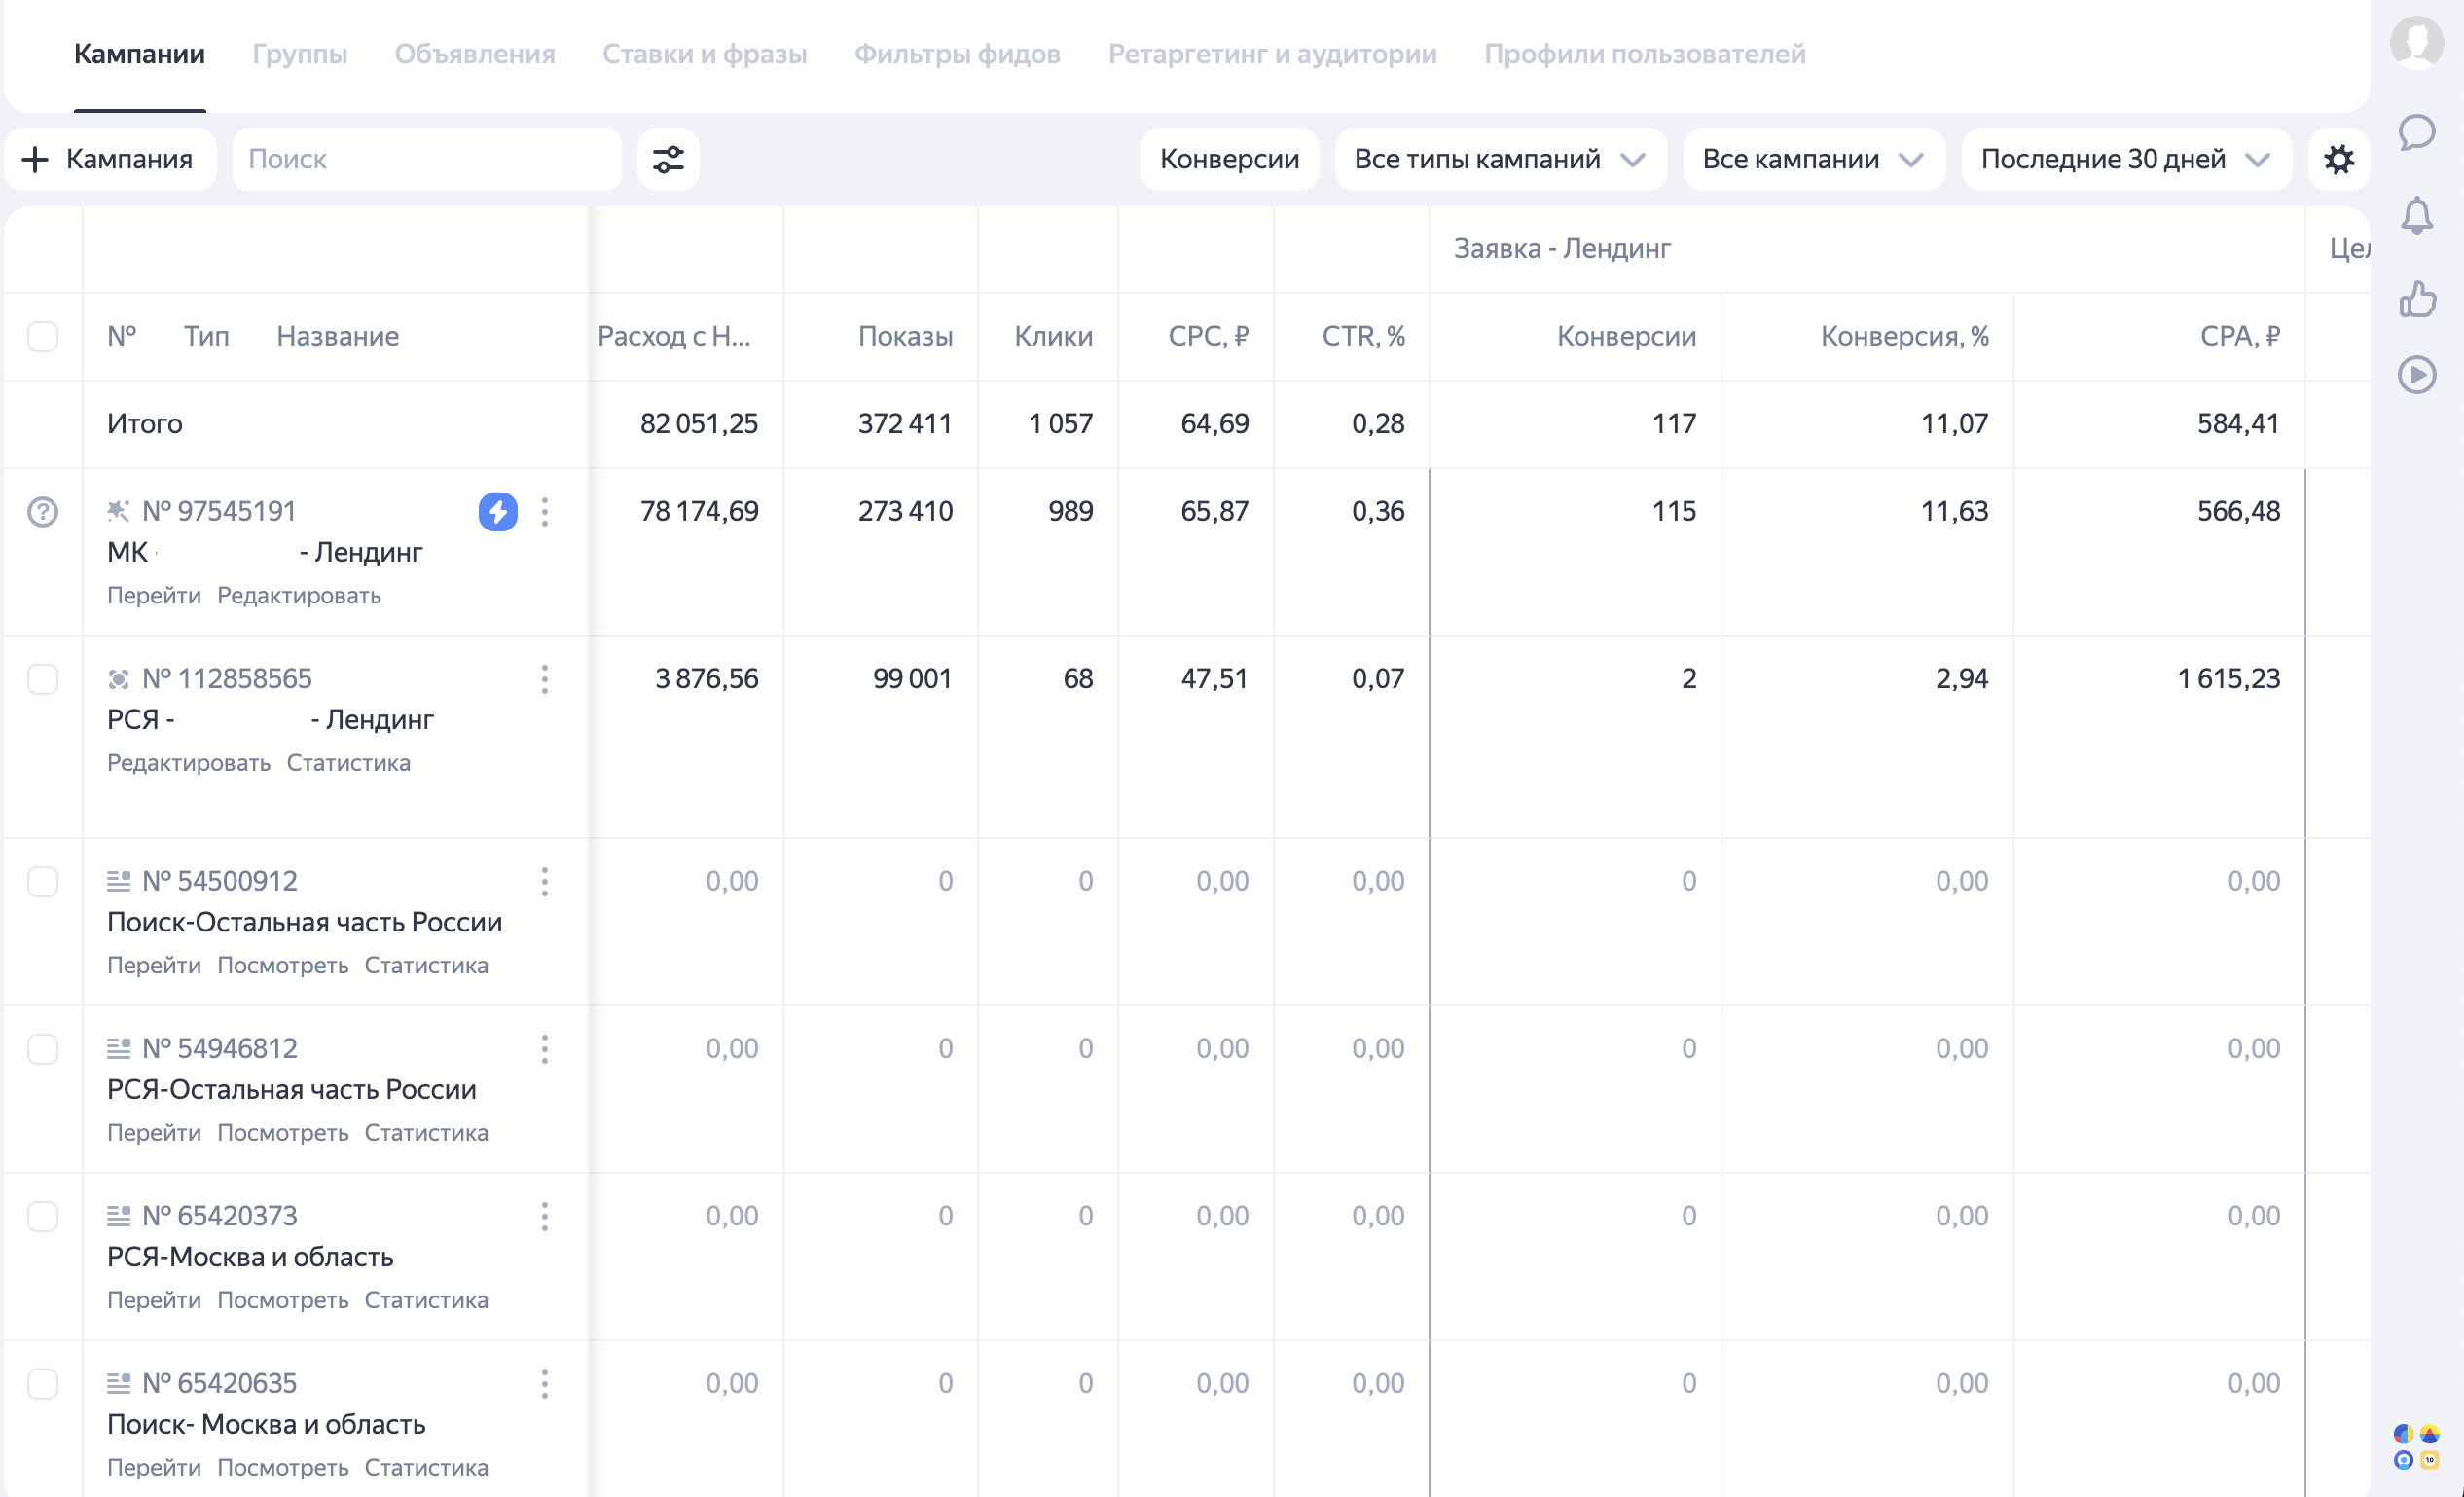
Task: Click the user avatar in top corner
Action: coord(2416,42)
